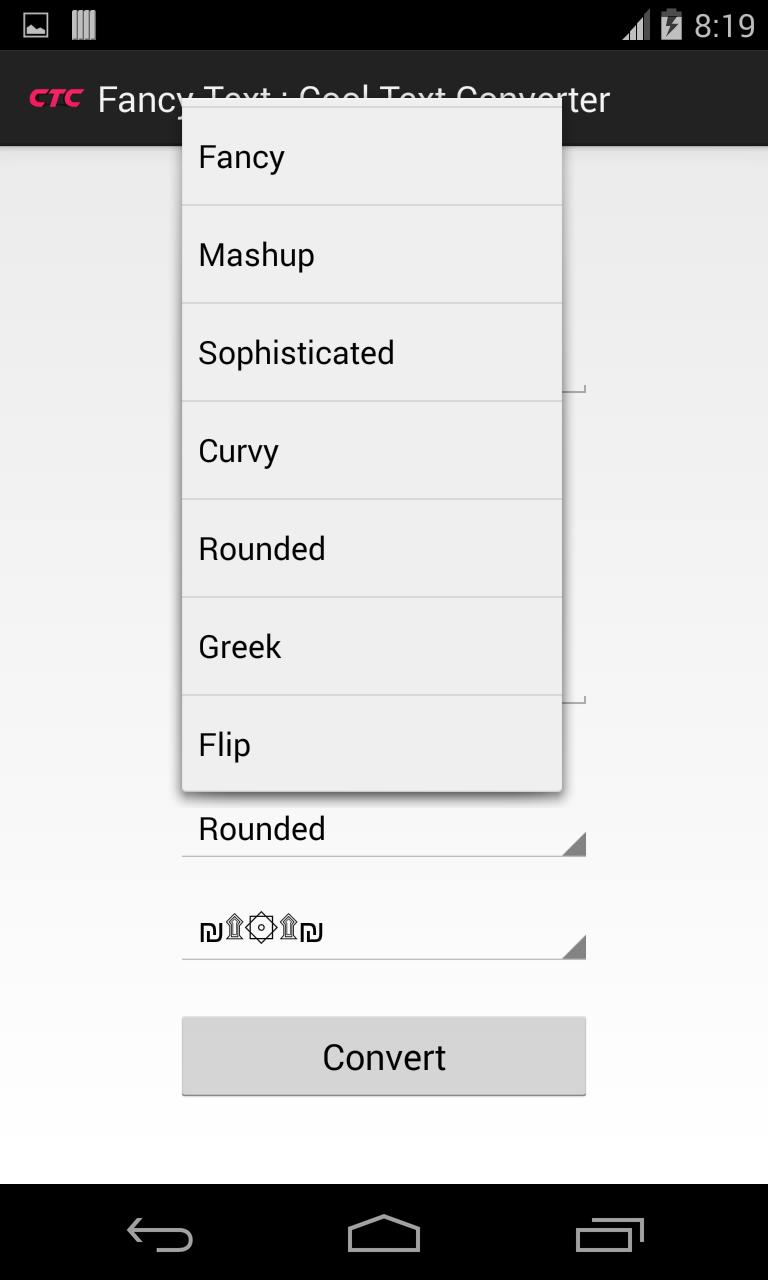Tap the Home navigation icon
768x1280 pixels.
point(383,1235)
